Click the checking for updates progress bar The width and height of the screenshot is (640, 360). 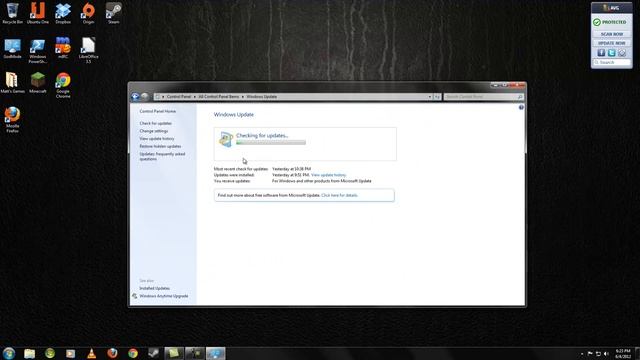[x=271, y=142]
